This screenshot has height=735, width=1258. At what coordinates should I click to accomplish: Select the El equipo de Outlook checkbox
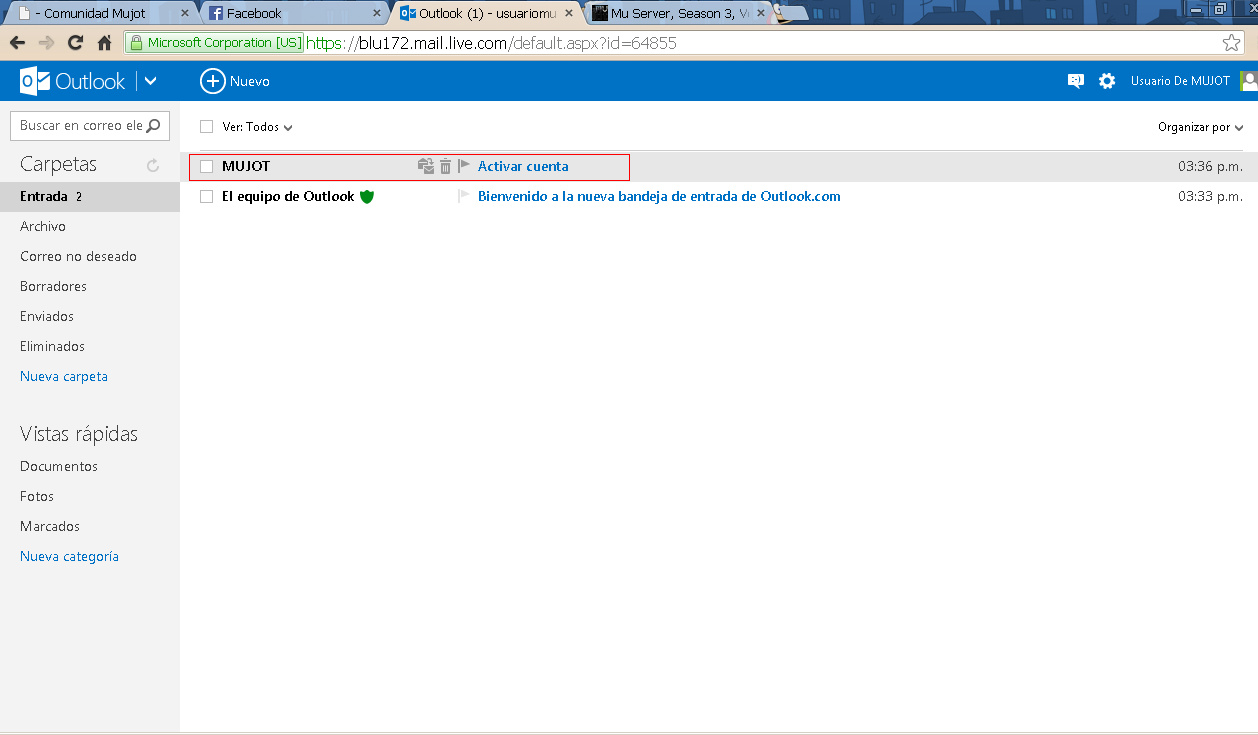pyautogui.click(x=207, y=196)
